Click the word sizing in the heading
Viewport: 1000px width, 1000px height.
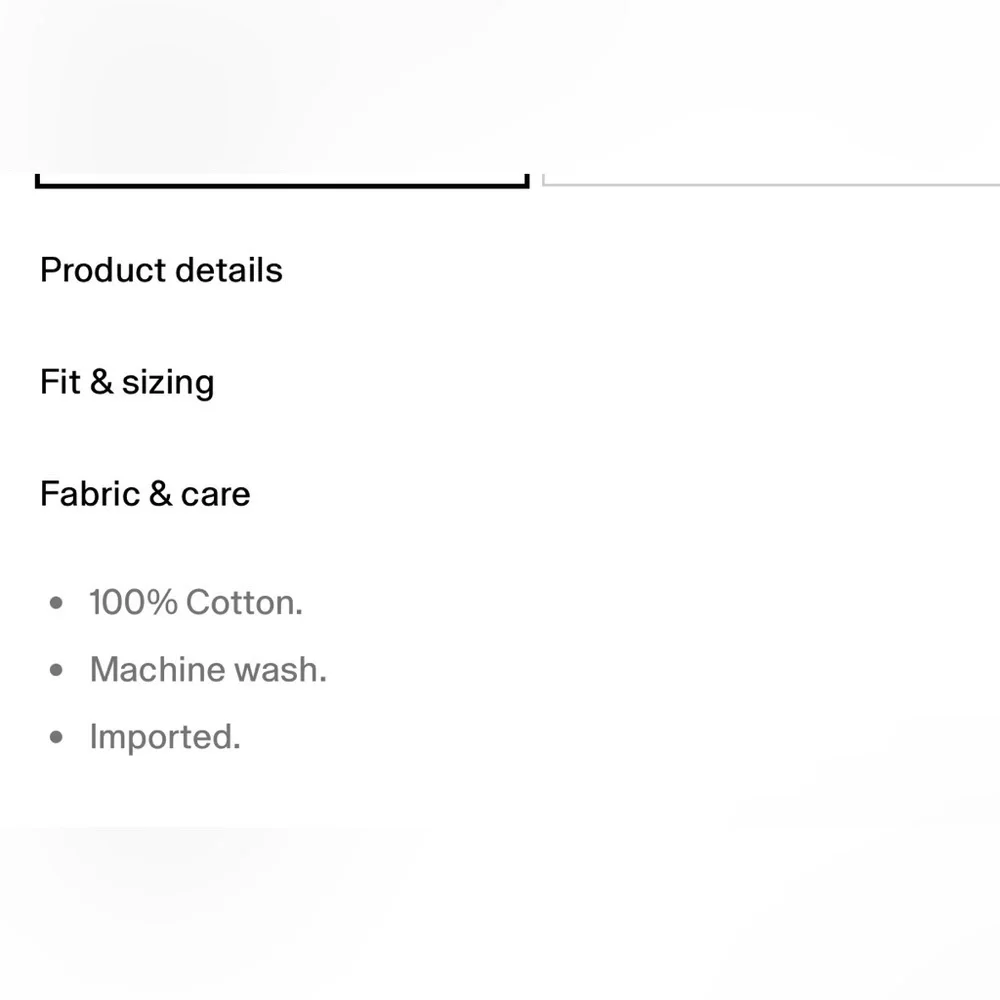click(168, 383)
